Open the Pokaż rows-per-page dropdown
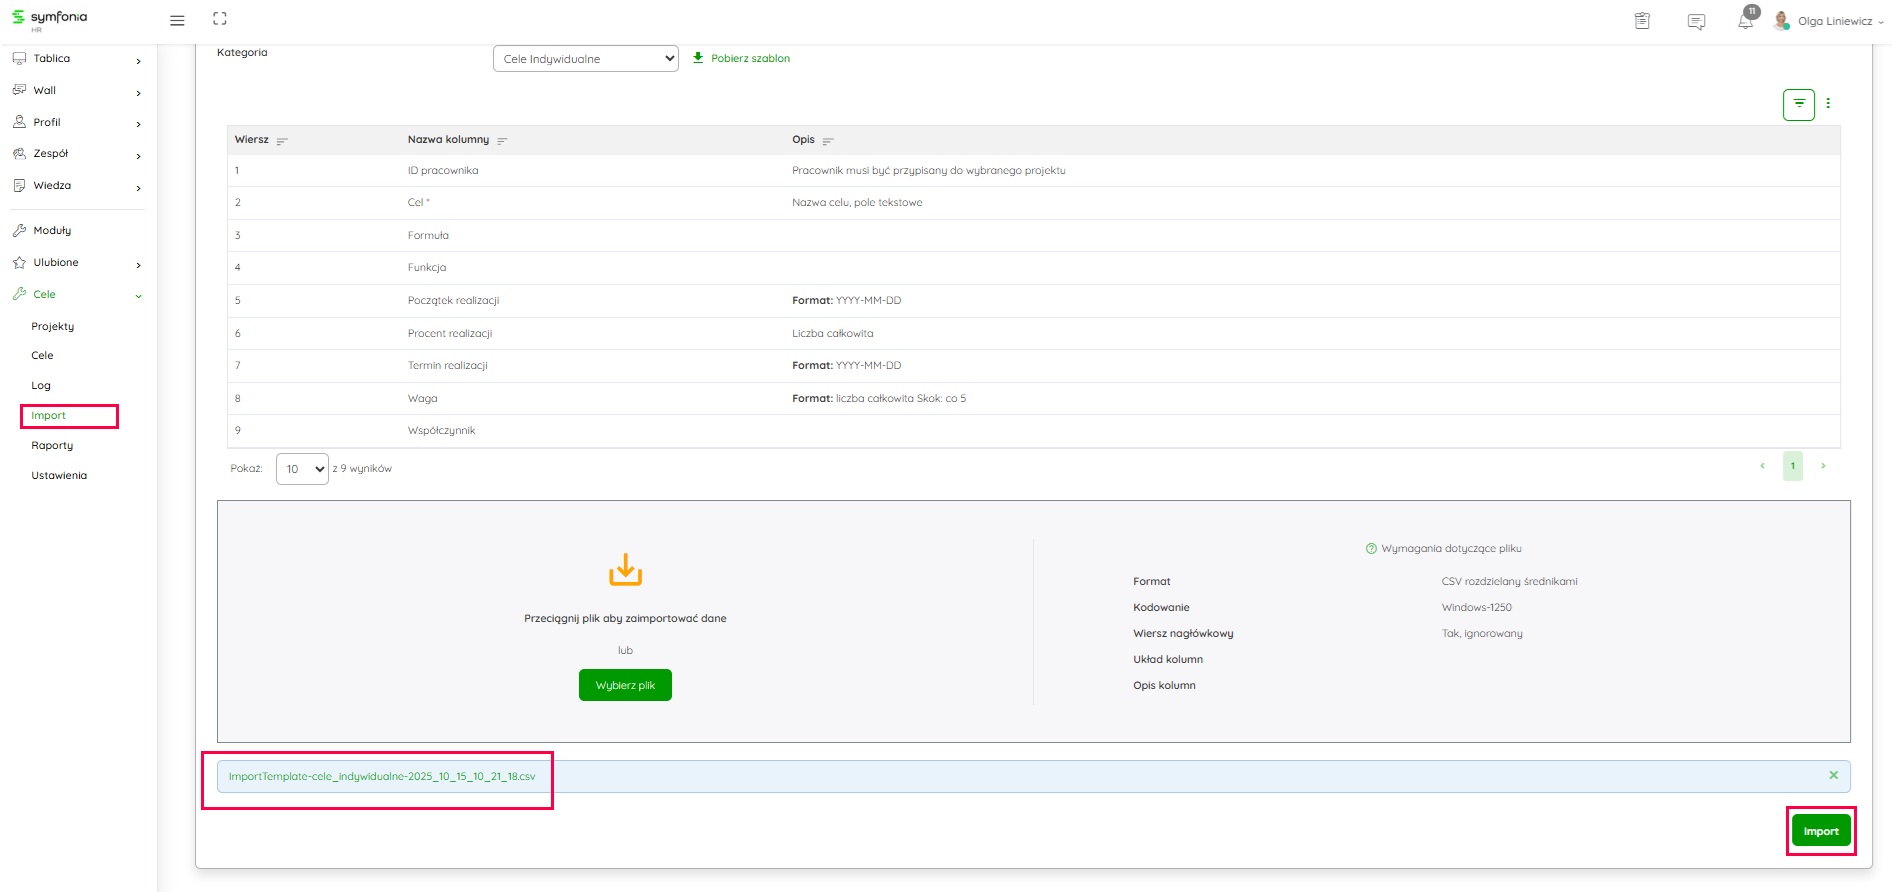Viewport: 1892px width, 892px height. point(302,469)
